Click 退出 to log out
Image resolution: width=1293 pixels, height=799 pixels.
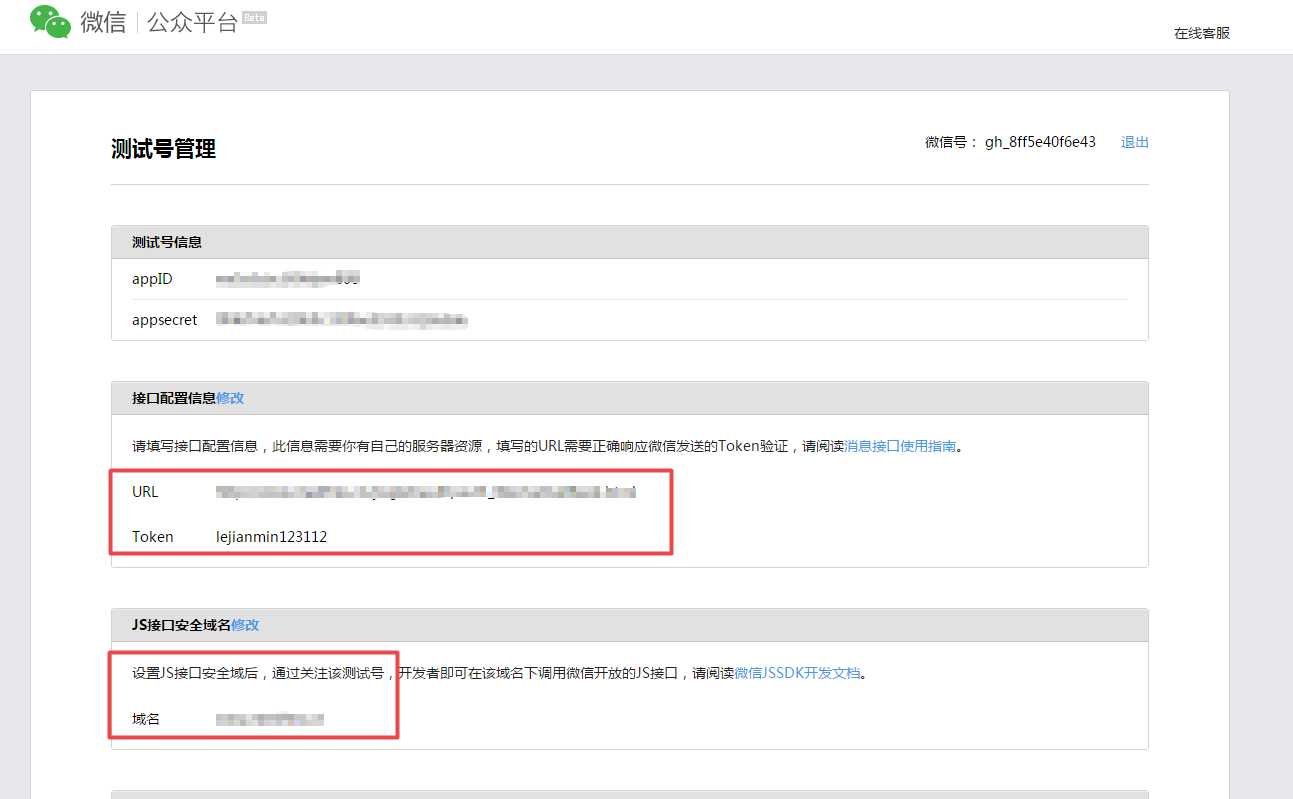[x=1135, y=142]
